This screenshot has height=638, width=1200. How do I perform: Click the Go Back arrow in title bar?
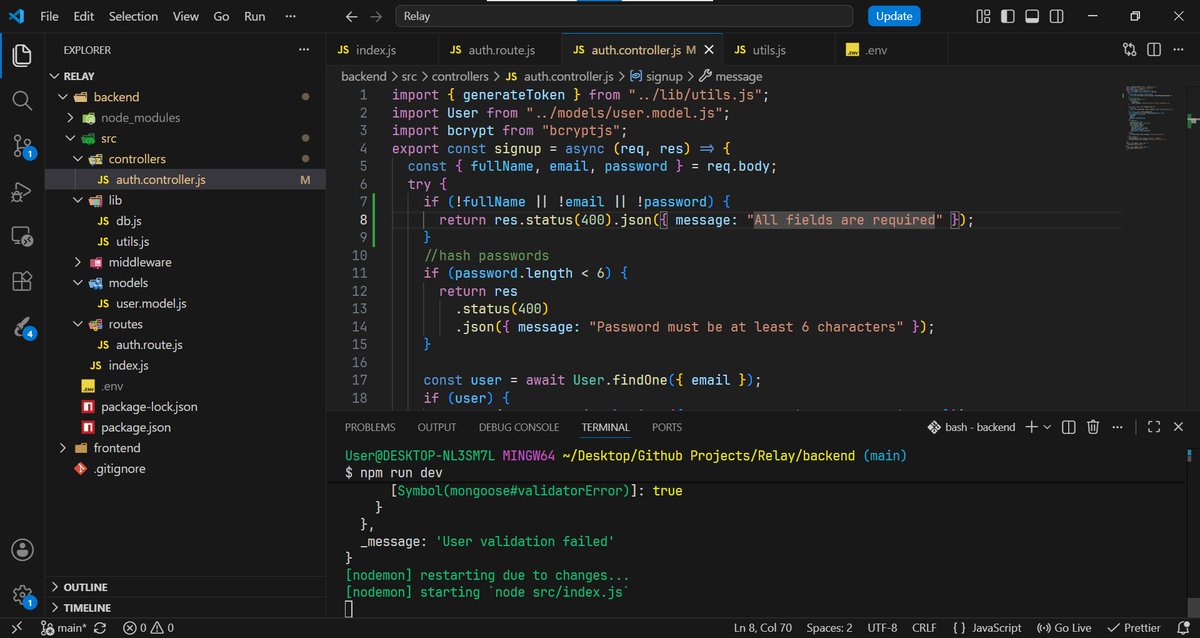click(351, 16)
